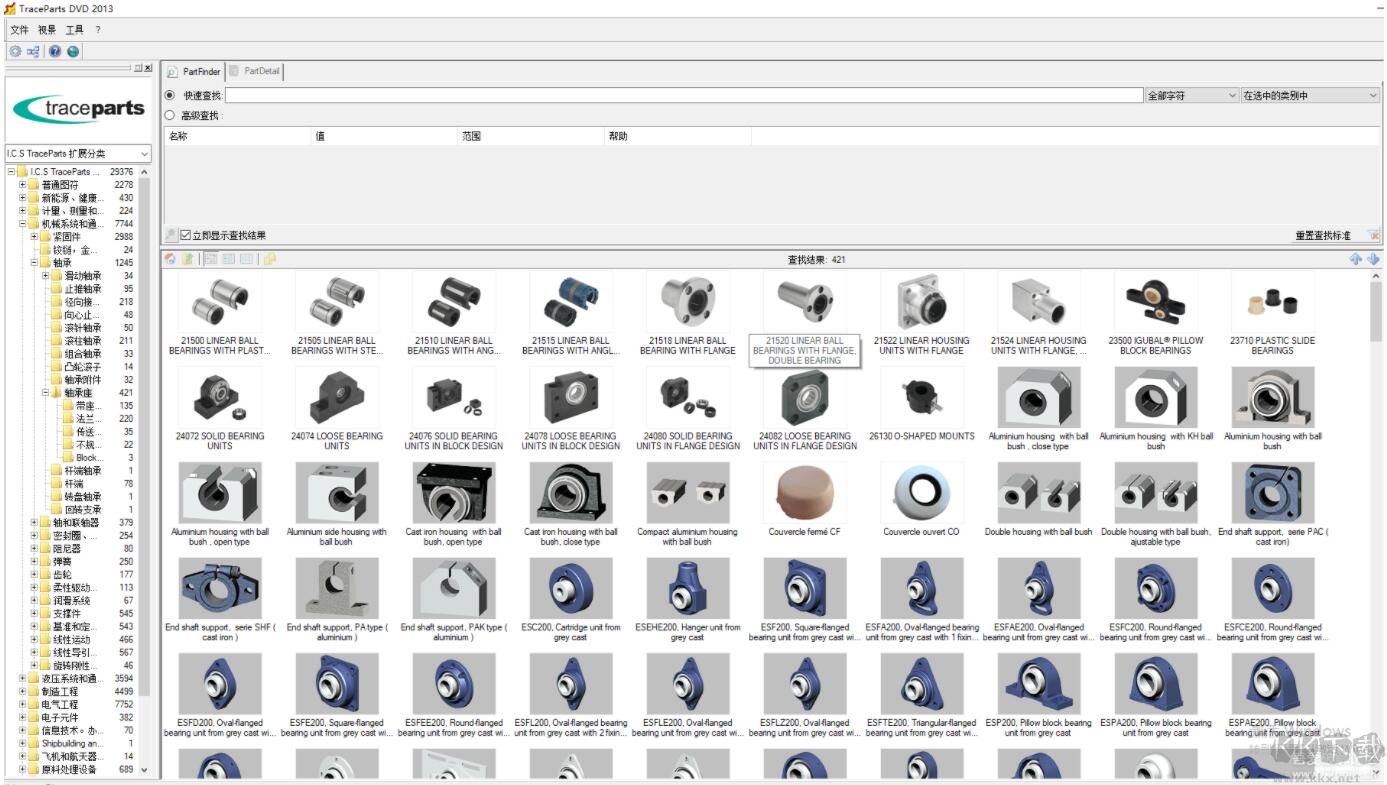Open the globe web-access icon in the toolbar

tap(72, 51)
